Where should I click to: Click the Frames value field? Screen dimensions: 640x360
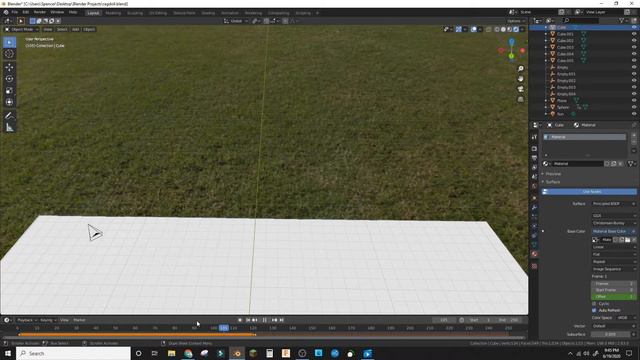pyautogui.click(x=614, y=283)
